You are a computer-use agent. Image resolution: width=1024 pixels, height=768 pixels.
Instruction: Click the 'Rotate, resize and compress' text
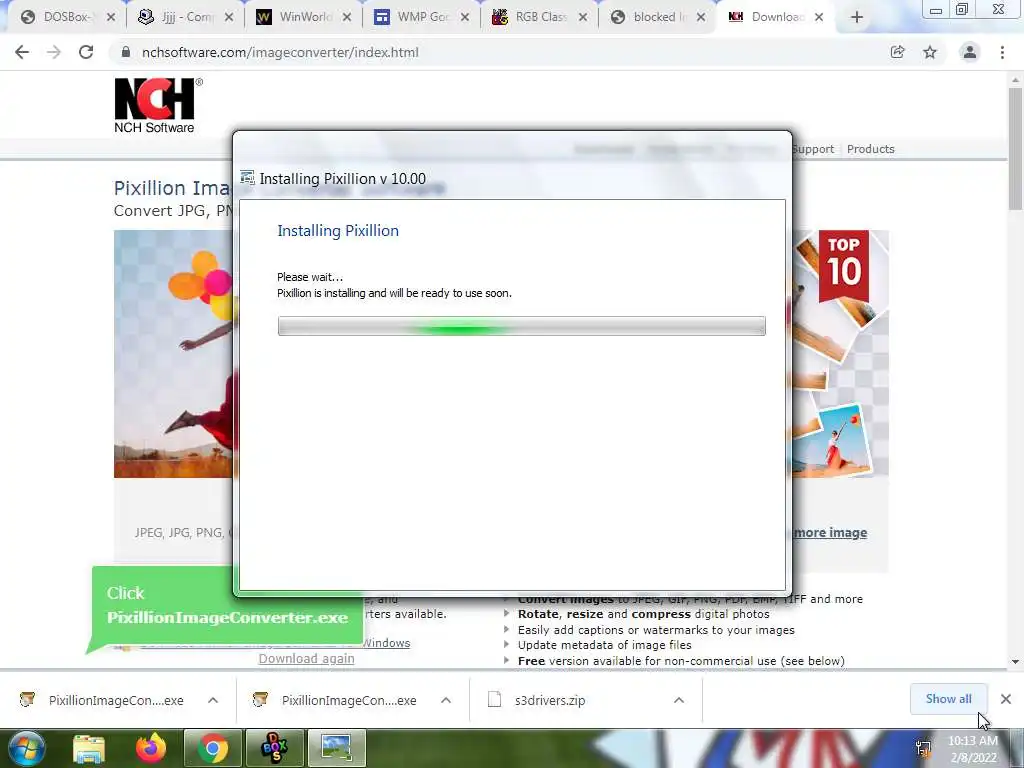643,615
